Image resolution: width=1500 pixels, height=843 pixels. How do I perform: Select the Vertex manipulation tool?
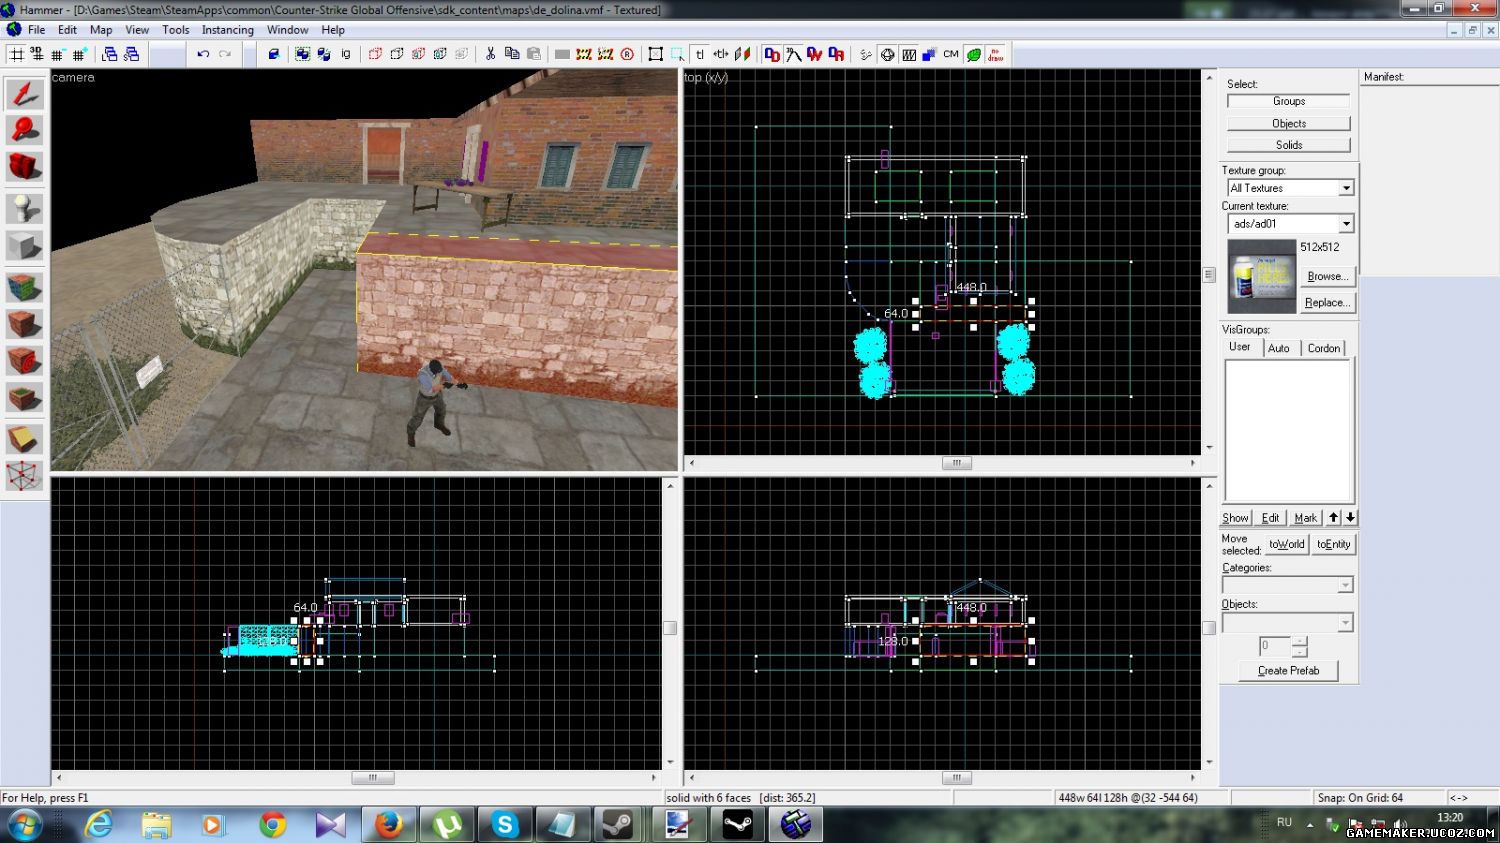coord(24,476)
